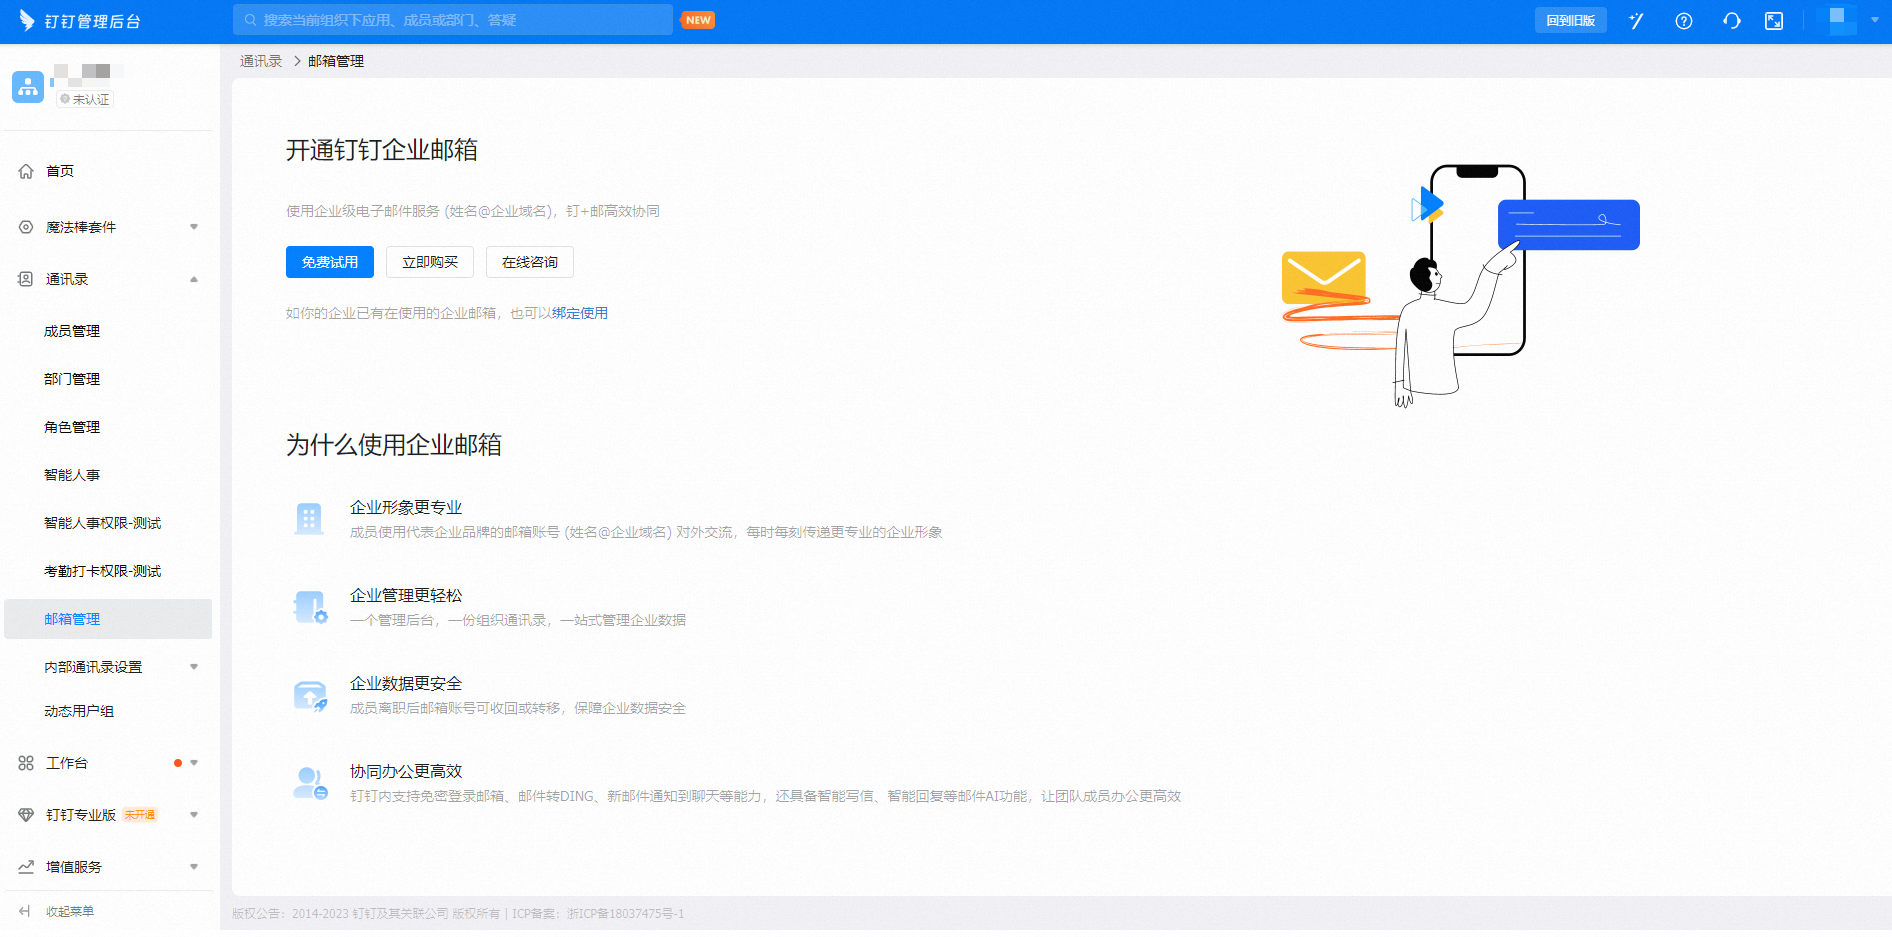
Task: Expand the 工作台 menu arrow
Action: [x=194, y=763]
